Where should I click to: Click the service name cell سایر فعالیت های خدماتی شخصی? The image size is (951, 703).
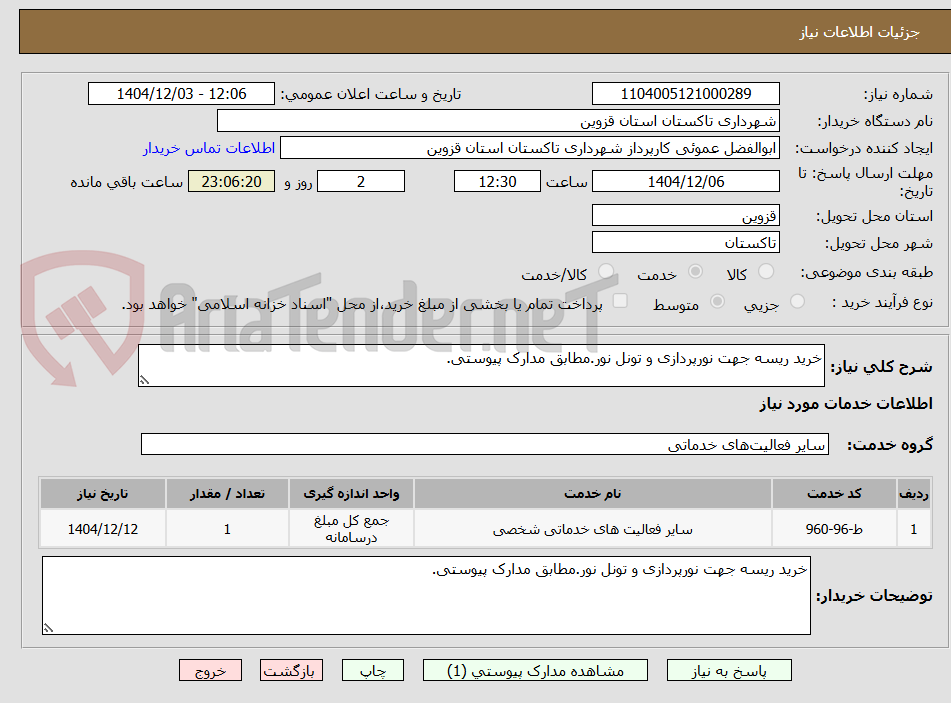pos(593,529)
